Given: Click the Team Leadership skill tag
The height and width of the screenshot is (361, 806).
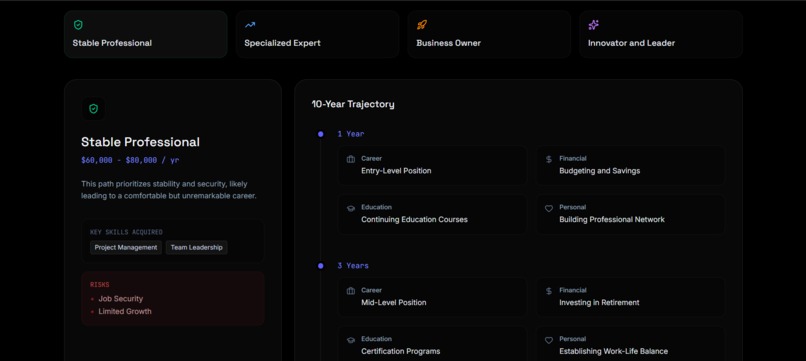Looking at the screenshot, I should (x=196, y=247).
